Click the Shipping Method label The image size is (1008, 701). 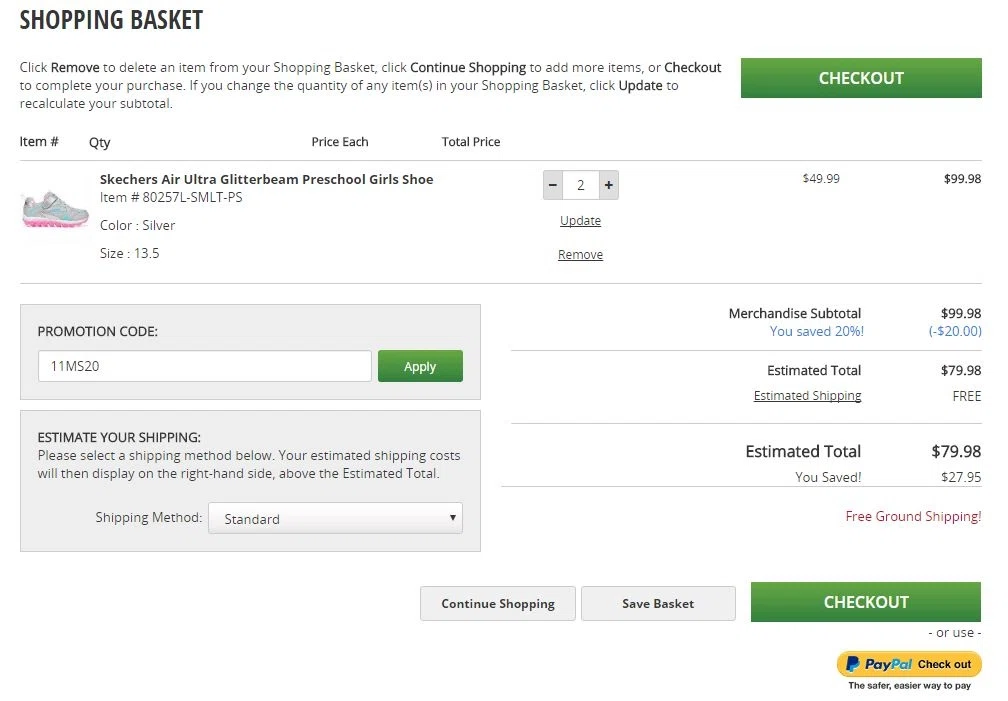(x=148, y=518)
